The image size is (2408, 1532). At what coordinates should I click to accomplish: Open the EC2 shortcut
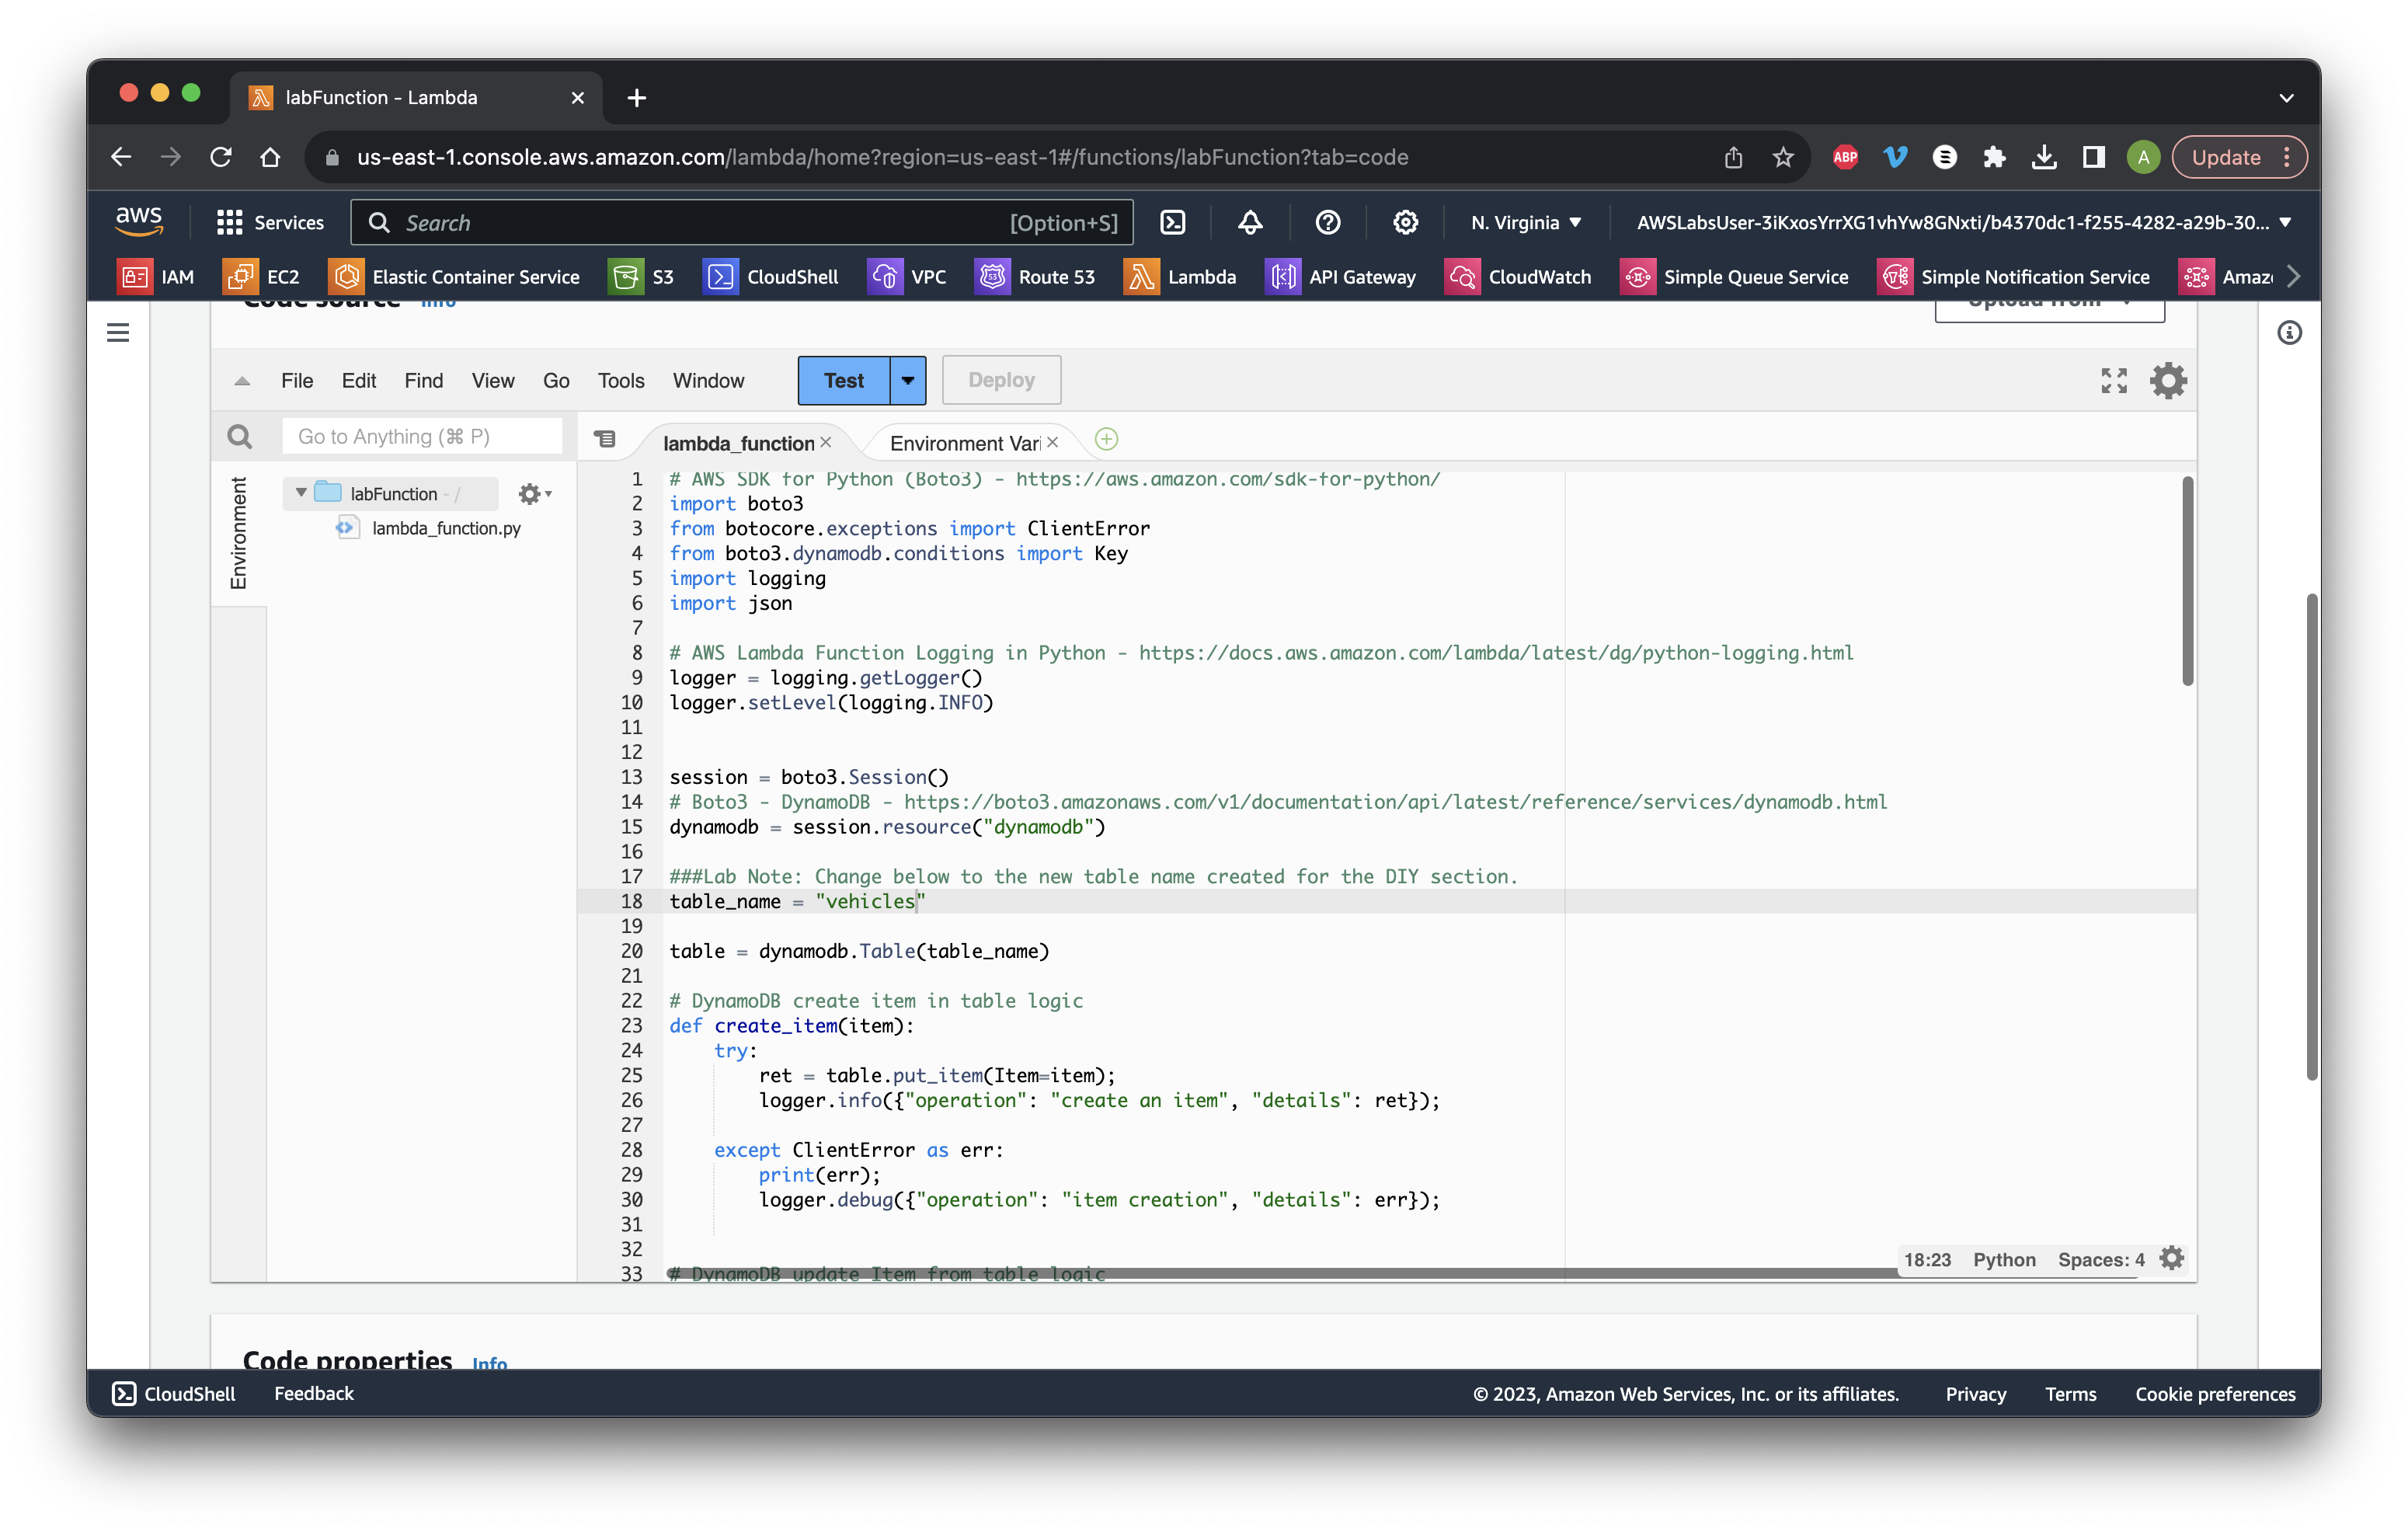(262, 277)
